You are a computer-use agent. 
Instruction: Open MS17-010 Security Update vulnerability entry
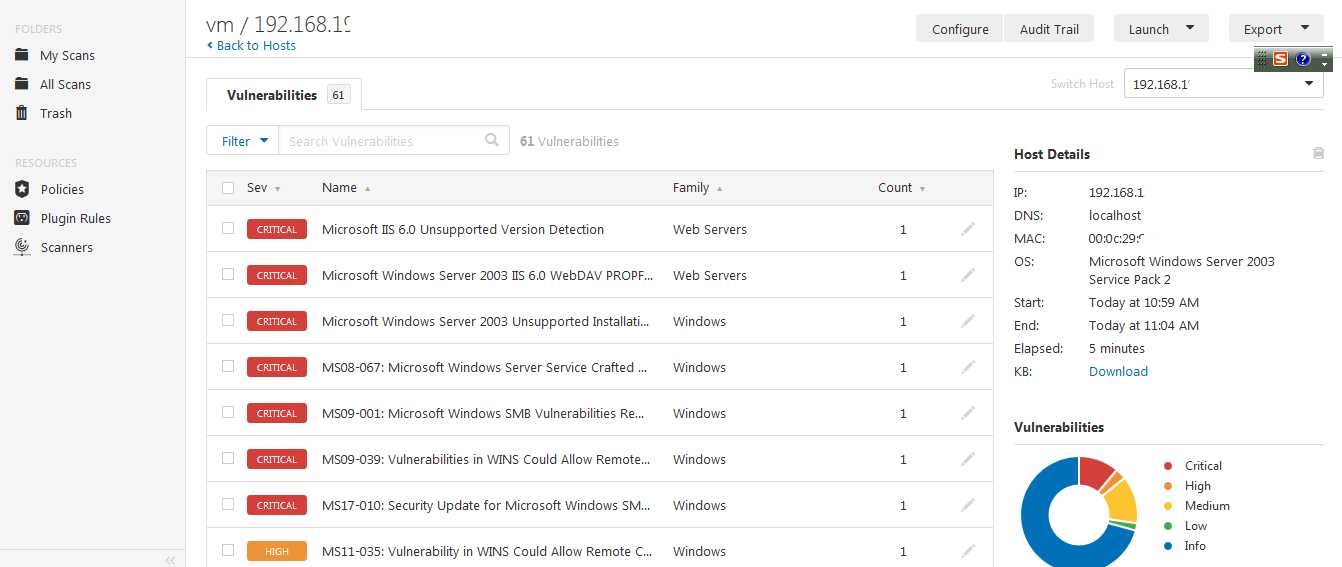[x=487, y=505]
